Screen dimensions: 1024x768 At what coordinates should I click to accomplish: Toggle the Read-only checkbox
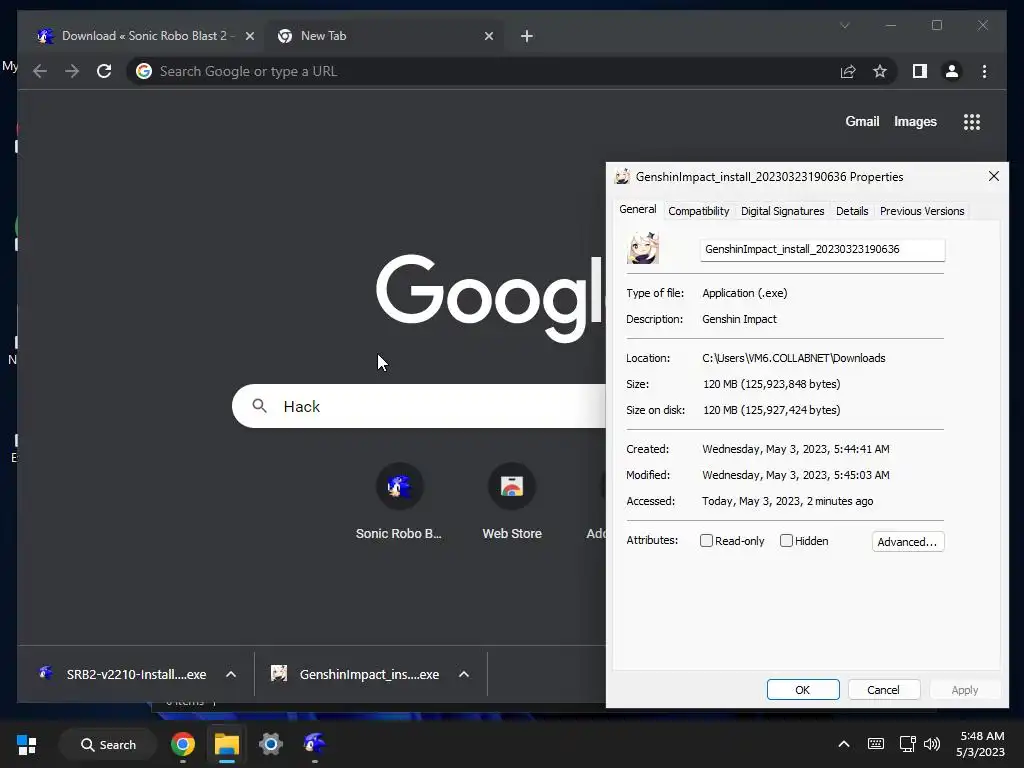(706, 541)
